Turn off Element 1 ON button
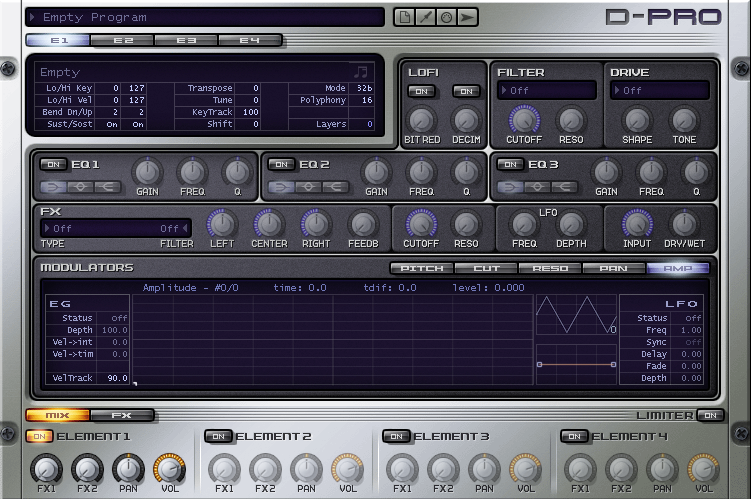The image size is (751, 499). [39, 436]
